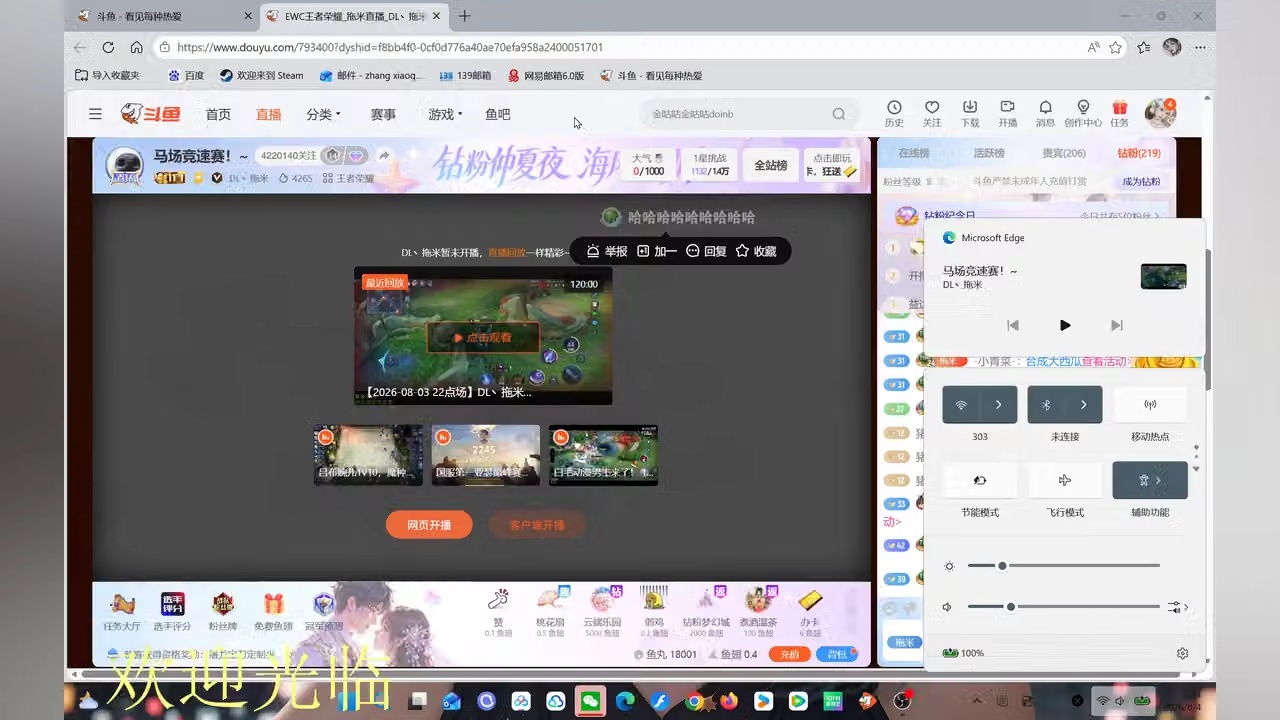1280x720 pixels.
Task: Add page to favorites star icon
Action: (1115, 47)
